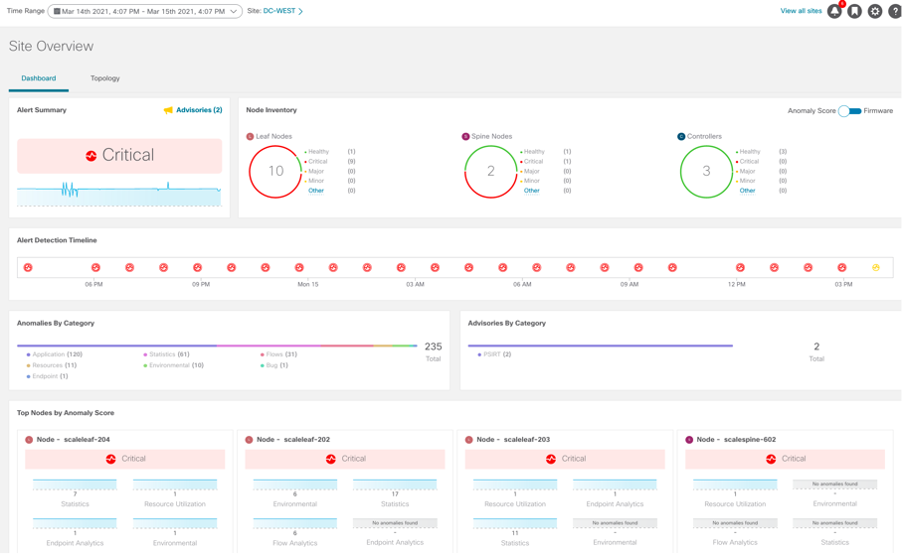This screenshot has width=904, height=556.
Task: Expand the DC-WEST site chevron
Action: pyautogui.click(x=301, y=11)
